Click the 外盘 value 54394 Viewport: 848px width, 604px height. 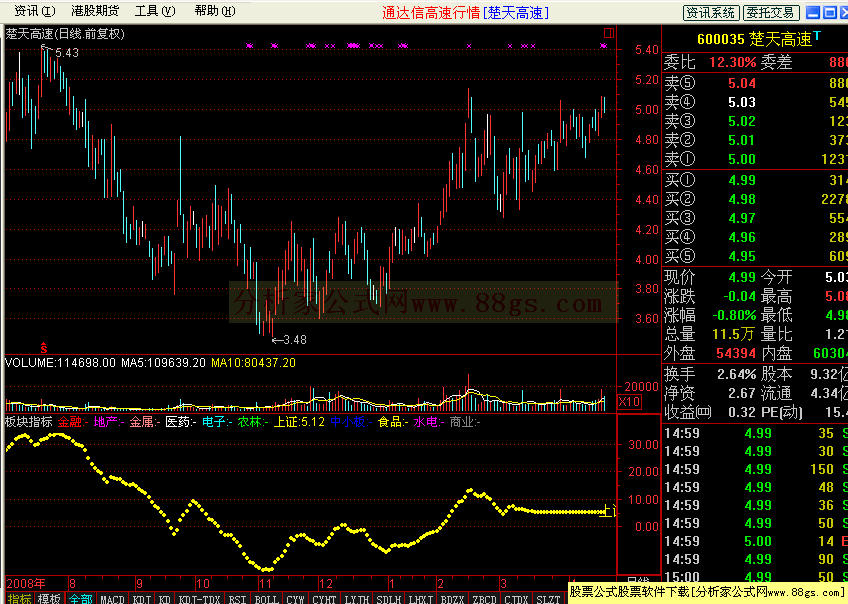[x=736, y=353]
